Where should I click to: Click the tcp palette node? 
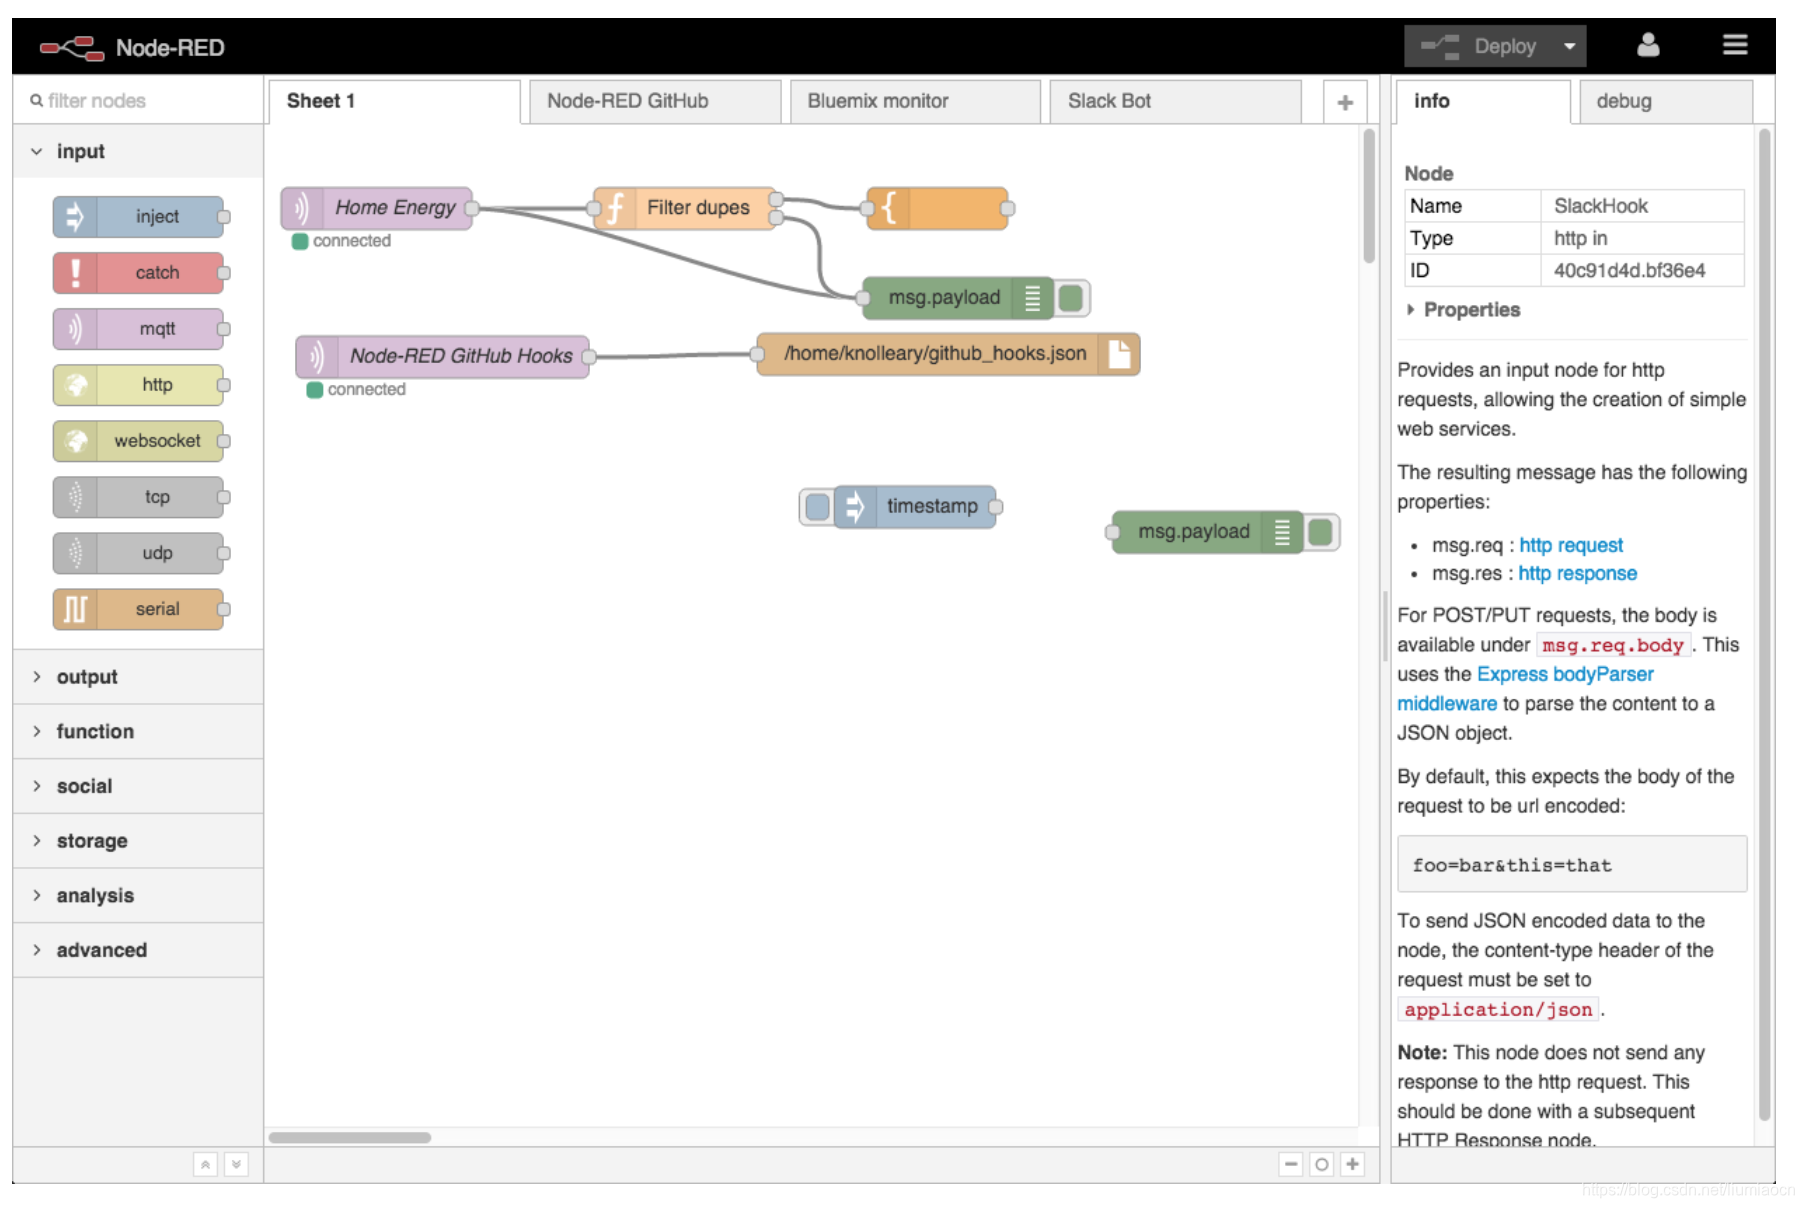click(138, 497)
